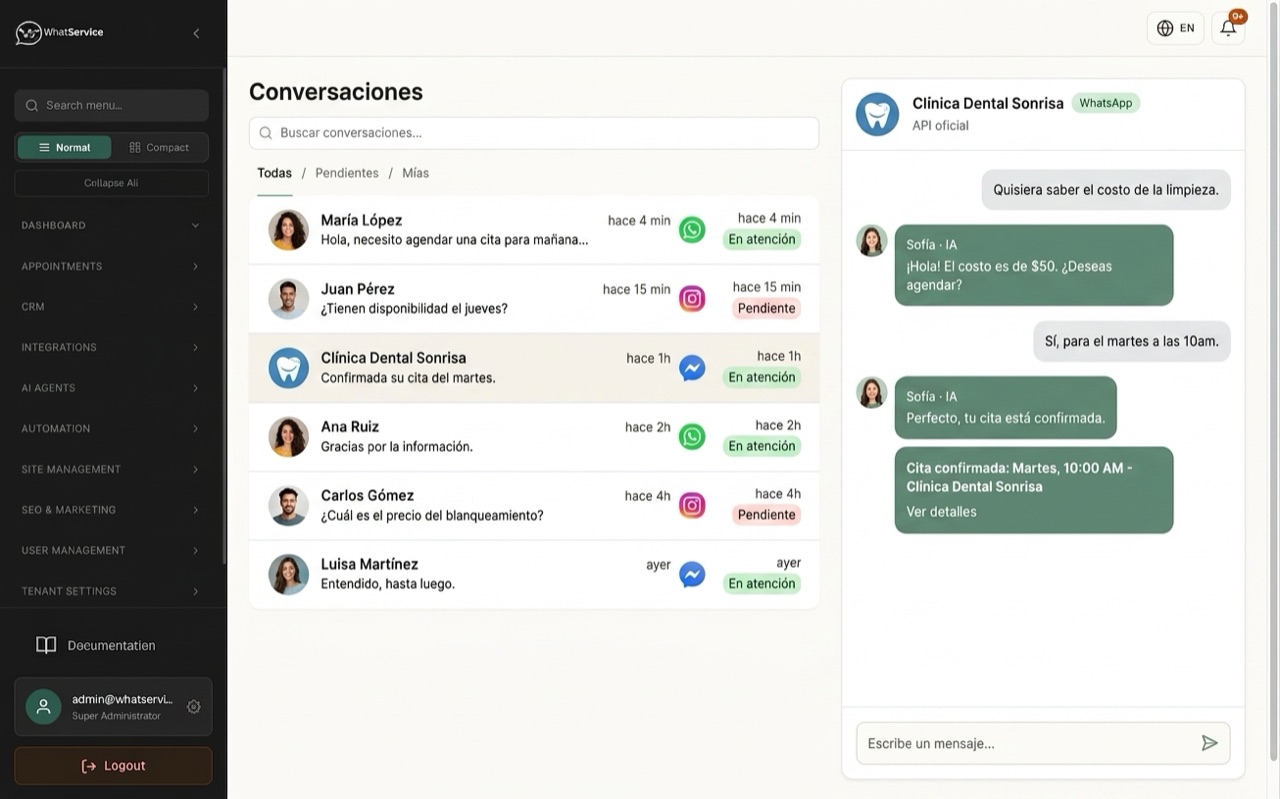Open María López conversation
This screenshot has width=1280, height=799.
click(534, 230)
